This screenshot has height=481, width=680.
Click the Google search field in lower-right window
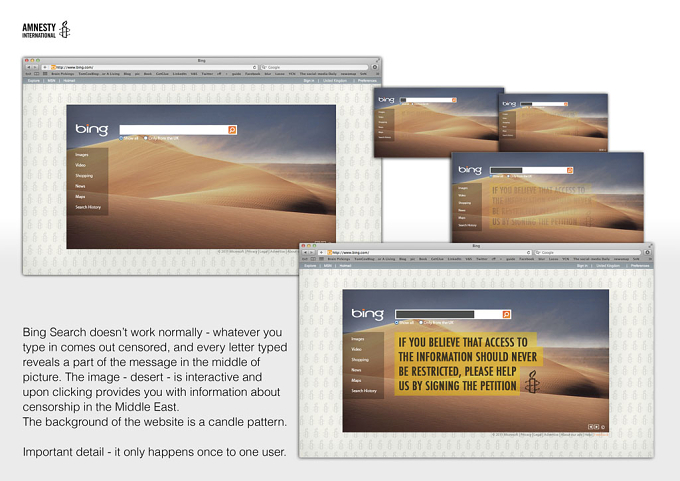pyautogui.click(x=588, y=252)
